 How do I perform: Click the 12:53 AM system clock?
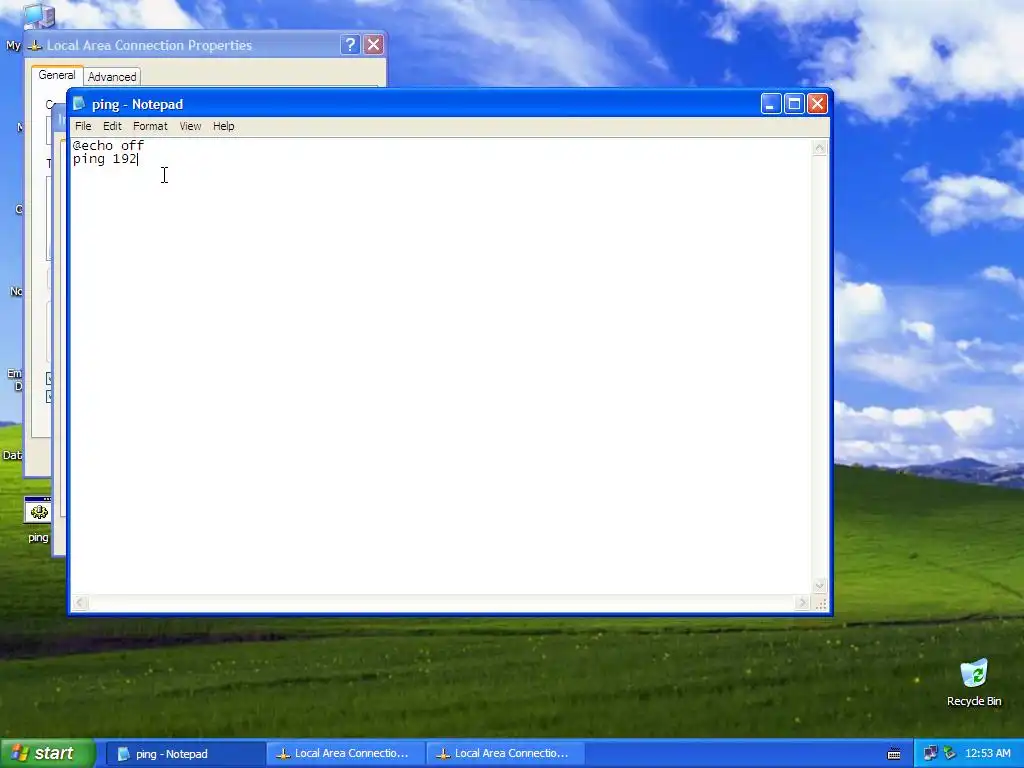tap(987, 754)
